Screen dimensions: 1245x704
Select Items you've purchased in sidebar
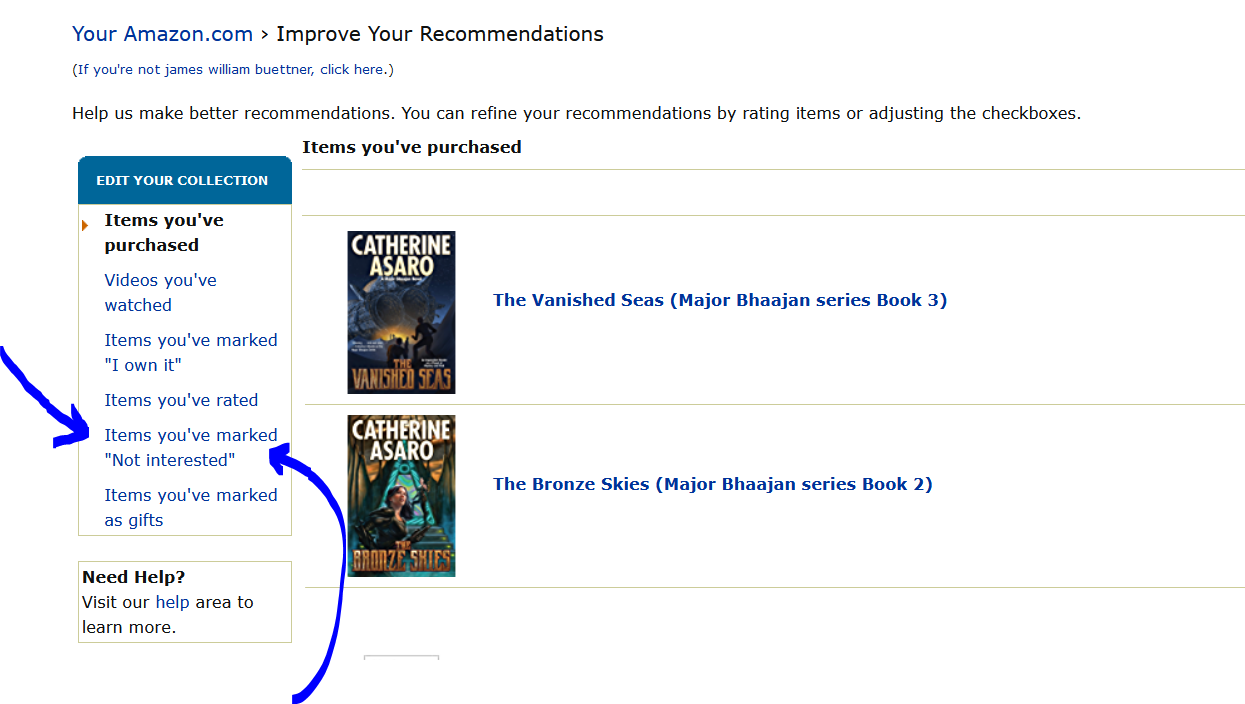point(164,232)
